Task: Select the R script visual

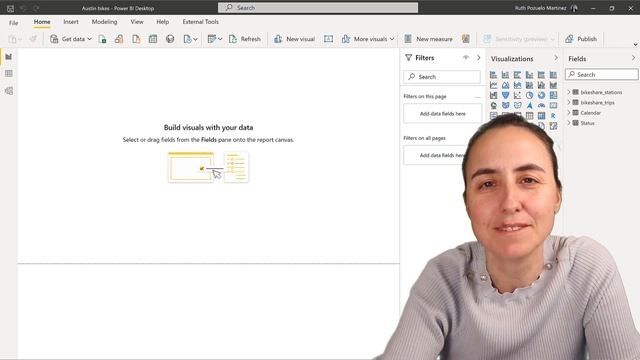Action: pos(553,116)
